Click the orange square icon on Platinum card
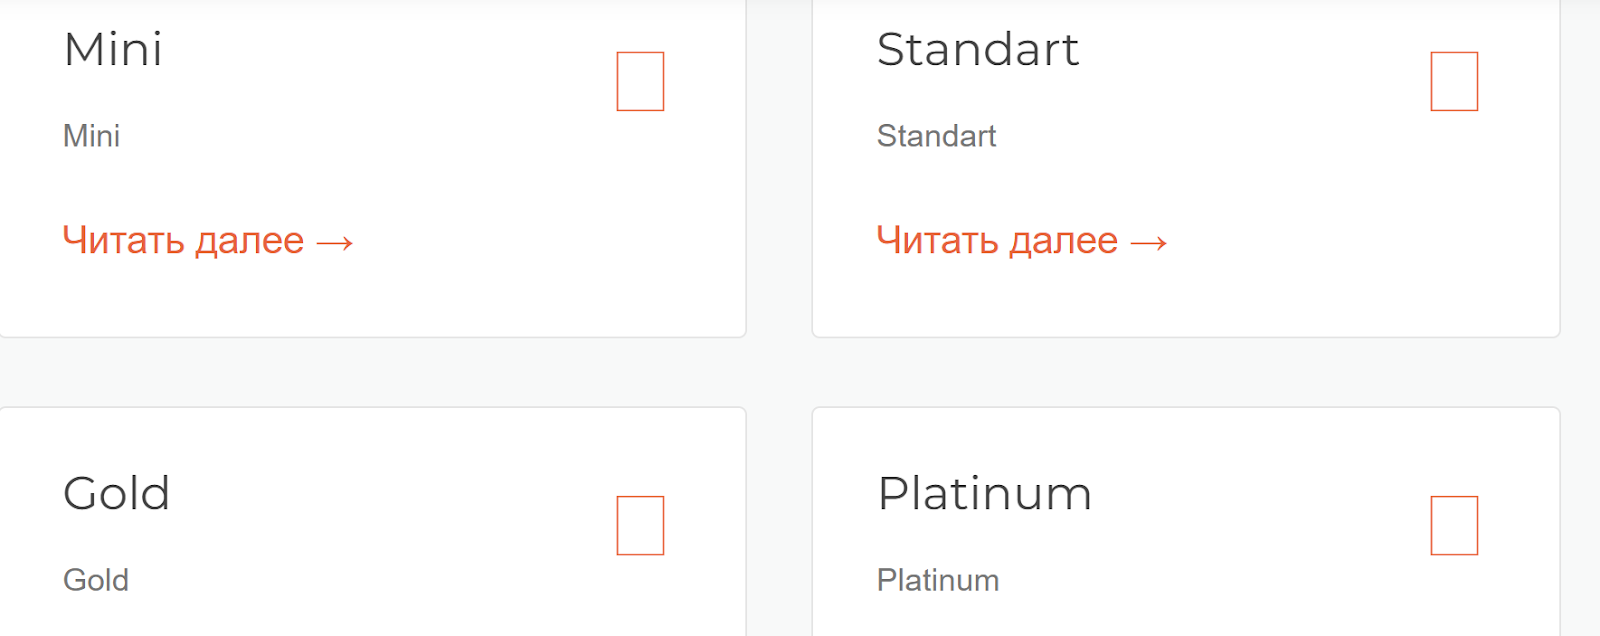The width and height of the screenshot is (1600, 636). click(1454, 524)
